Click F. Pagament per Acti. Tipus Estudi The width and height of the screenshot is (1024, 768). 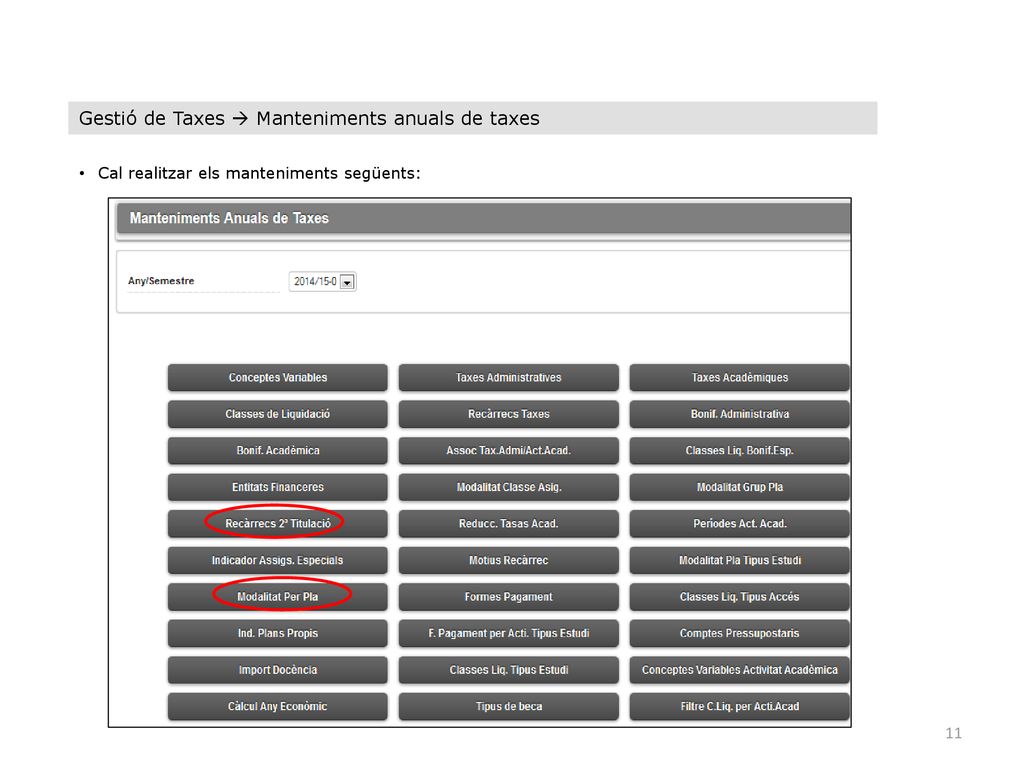click(509, 633)
